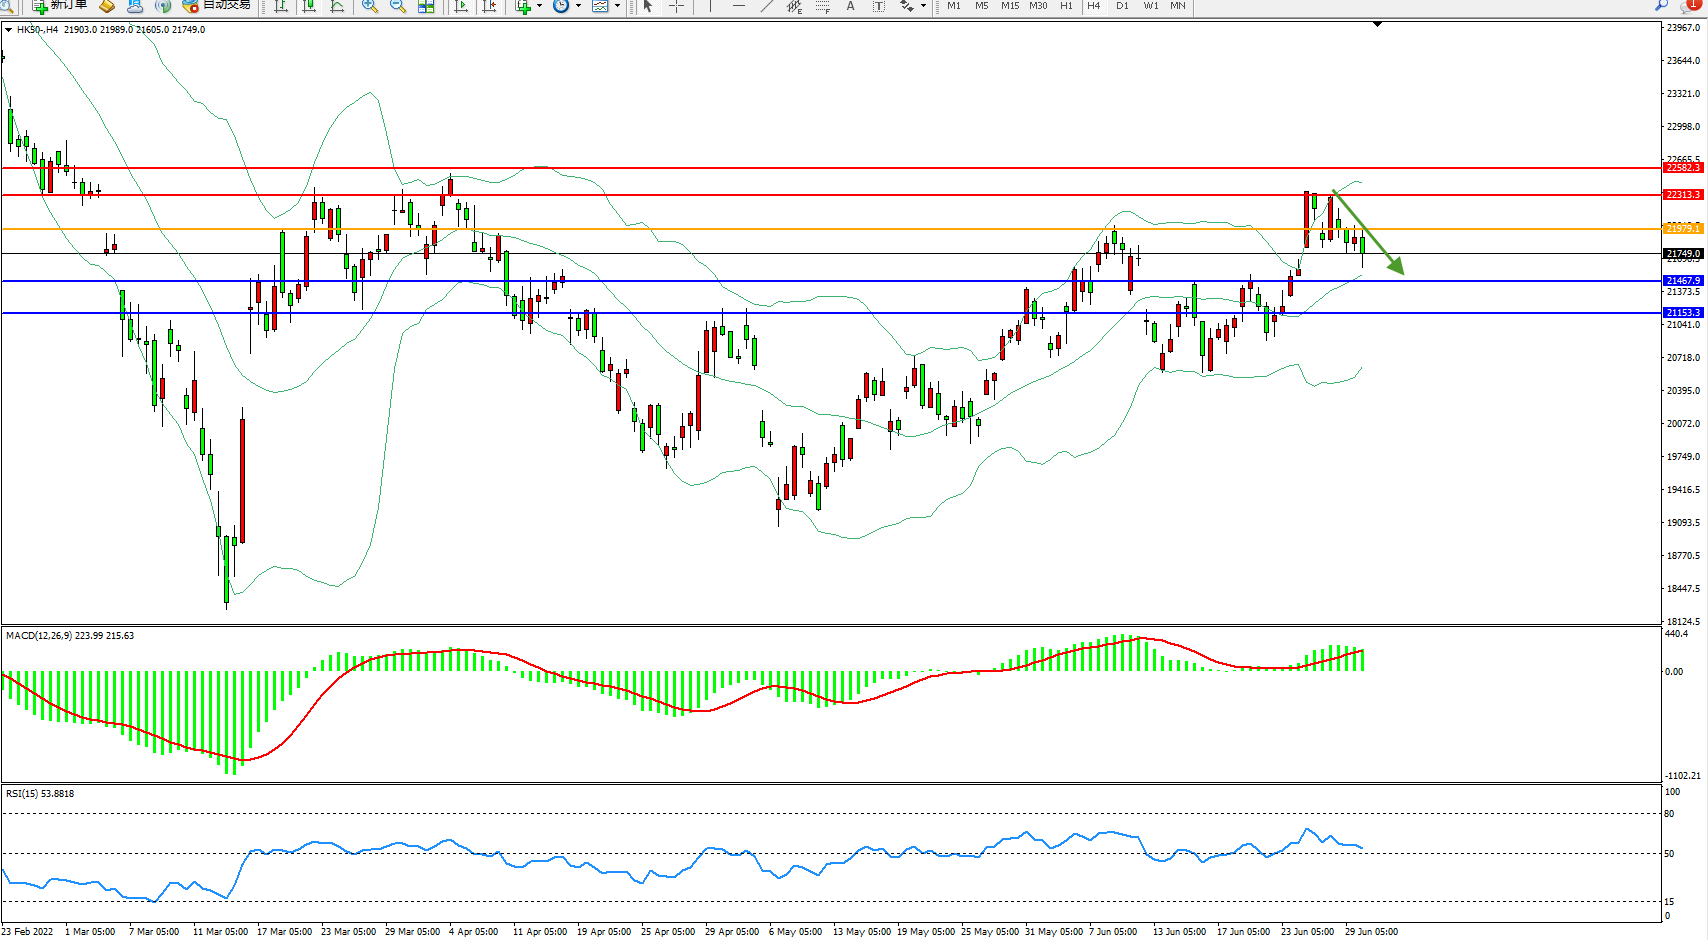This screenshot has width=1708, height=940.
Task: Expand the chart templates dropdown arrow
Action: tap(617, 6)
